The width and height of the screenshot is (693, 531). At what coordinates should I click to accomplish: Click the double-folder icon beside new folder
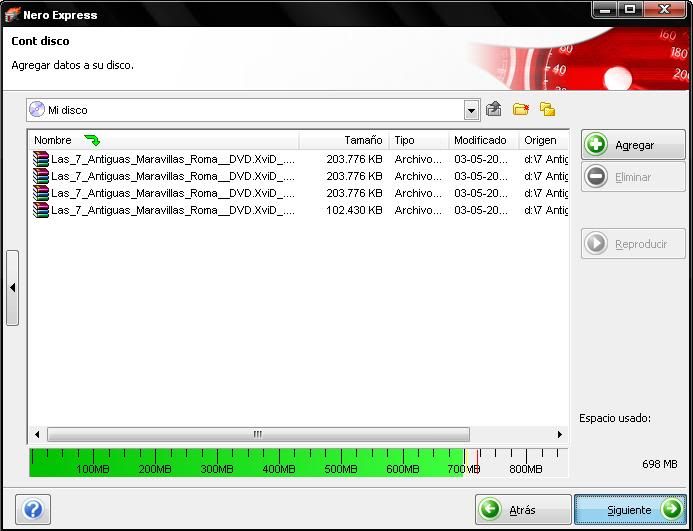[x=548, y=109]
